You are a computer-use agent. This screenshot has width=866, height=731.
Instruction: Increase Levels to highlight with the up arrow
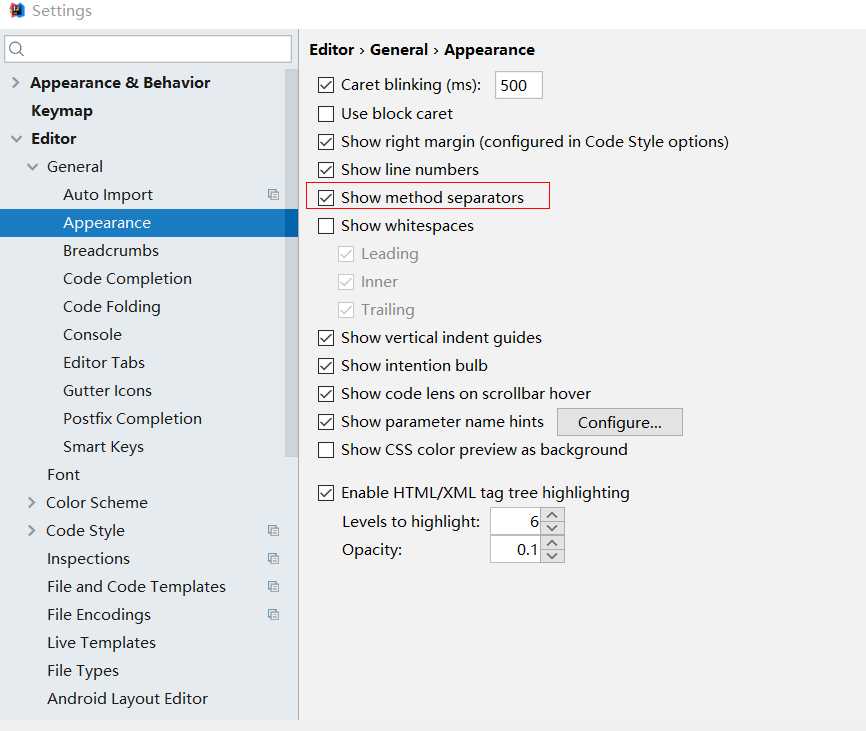coord(552,515)
